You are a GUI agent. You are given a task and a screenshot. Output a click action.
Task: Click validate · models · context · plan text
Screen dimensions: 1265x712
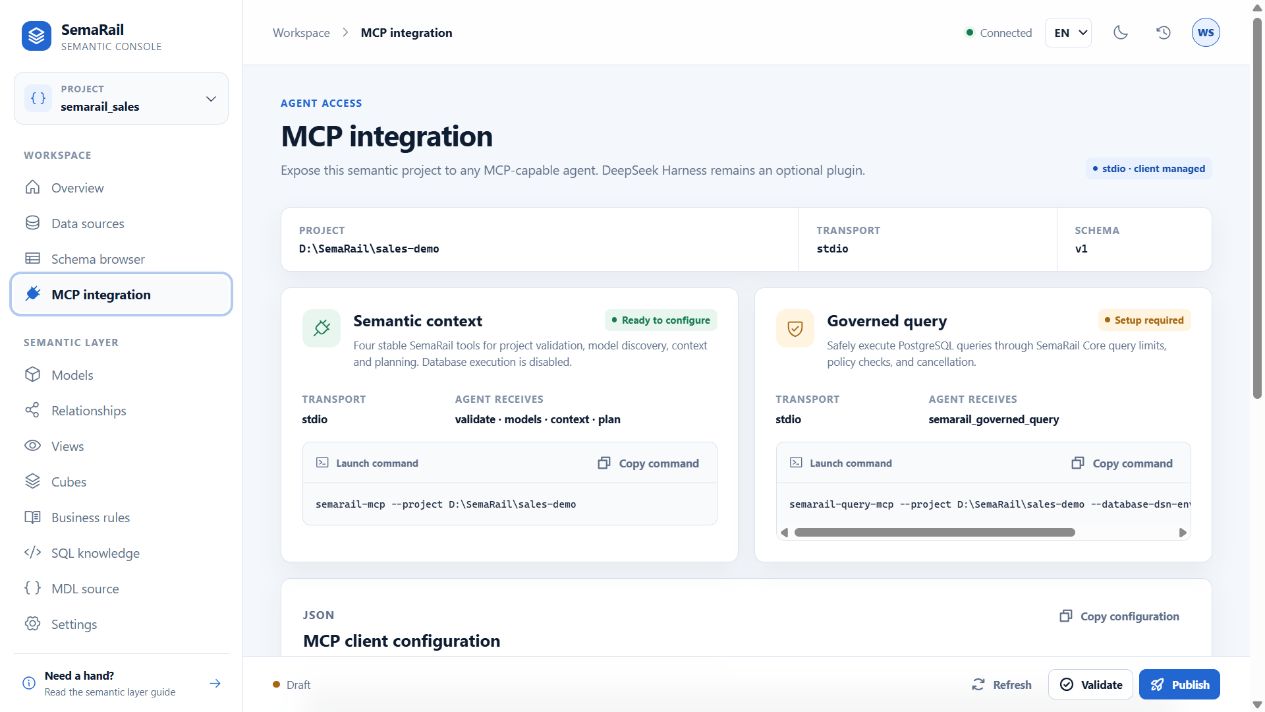tap(538, 419)
